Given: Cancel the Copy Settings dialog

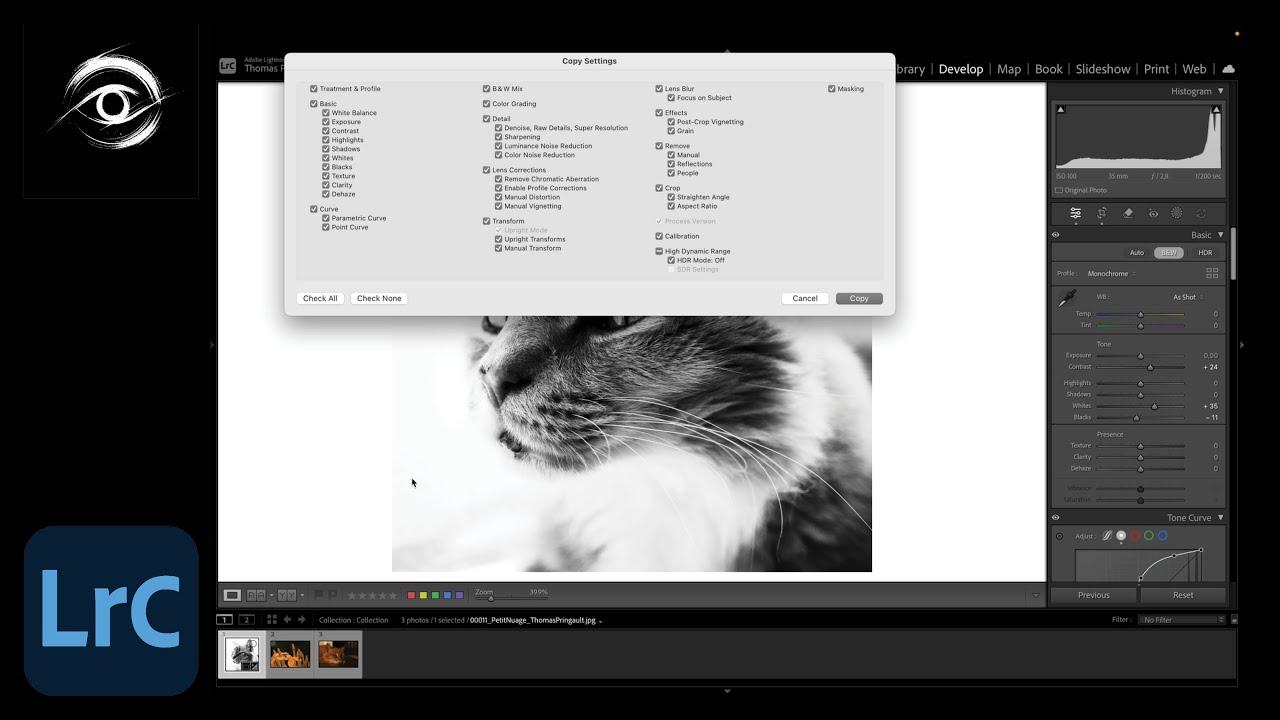Looking at the screenshot, I should coord(805,298).
